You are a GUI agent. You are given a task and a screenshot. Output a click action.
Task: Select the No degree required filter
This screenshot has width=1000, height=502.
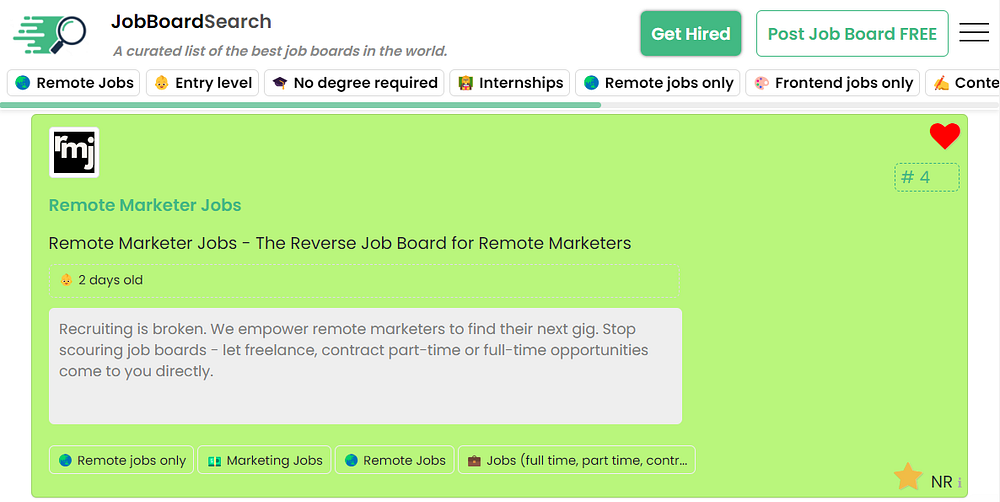(355, 83)
